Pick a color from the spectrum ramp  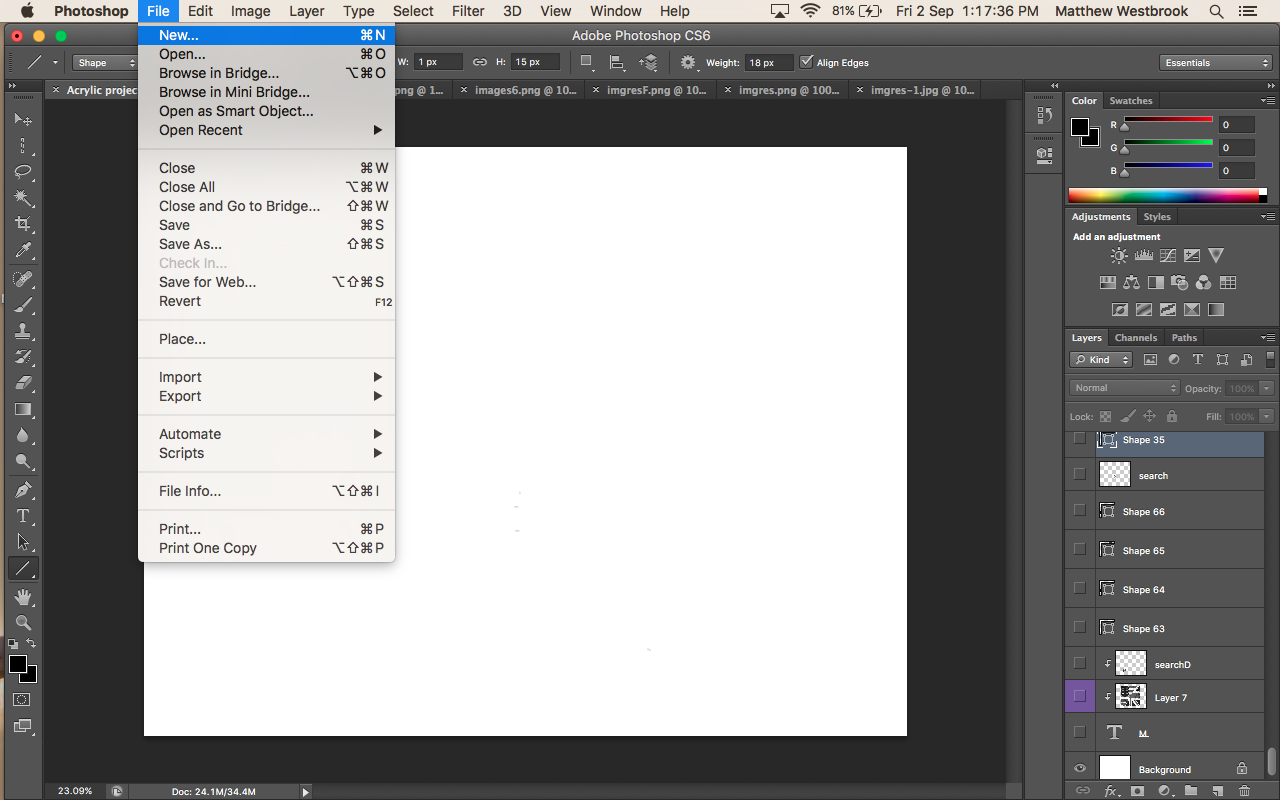(x=1167, y=196)
